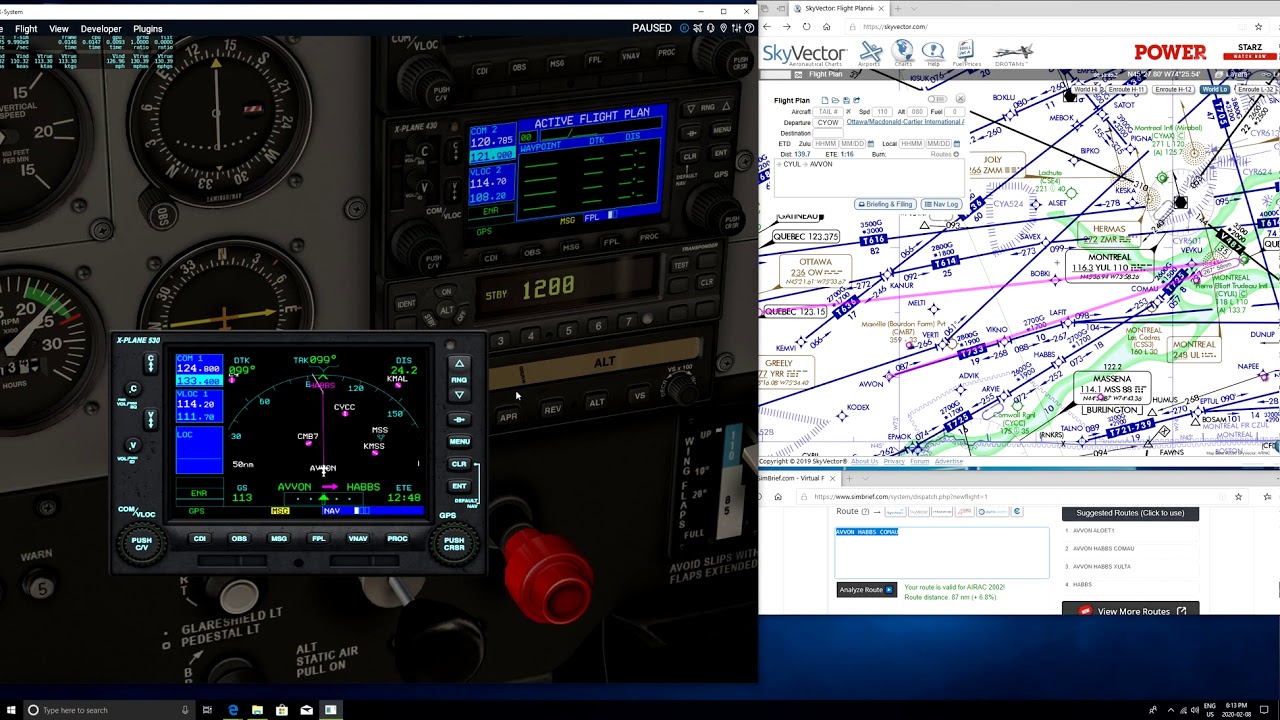This screenshot has width=1280, height=720.
Task: Click the Windows Start button
Action: (11, 710)
